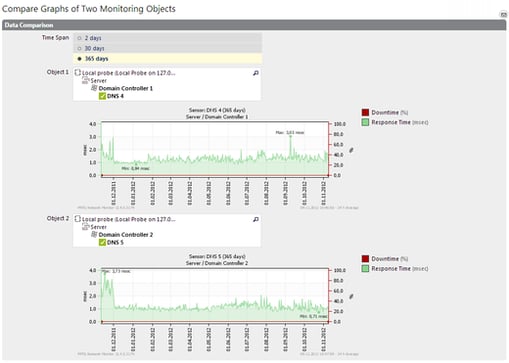This screenshot has width=509, height=363.
Task: Click the edit pencil icon beside DNS 5 graph
Action: (x=351, y=296)
